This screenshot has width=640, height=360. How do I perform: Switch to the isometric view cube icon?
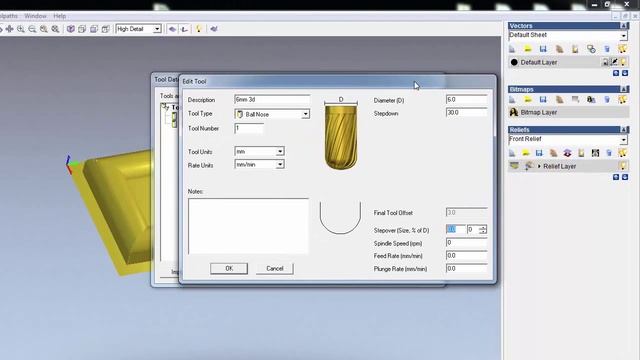pos(71,29)
